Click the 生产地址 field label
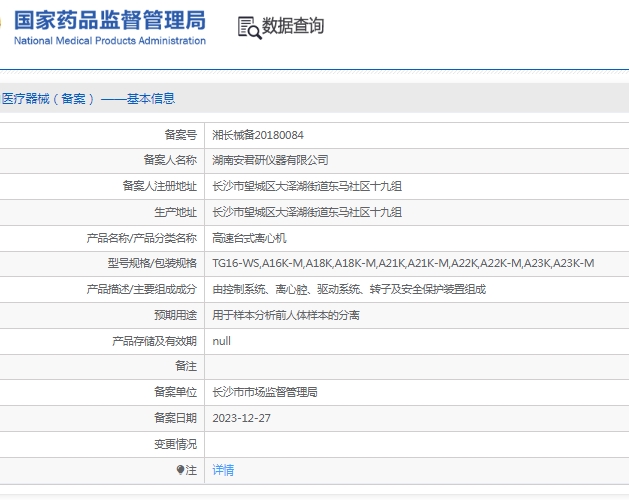This screenshot has width=629, height=500. (176, 212)
